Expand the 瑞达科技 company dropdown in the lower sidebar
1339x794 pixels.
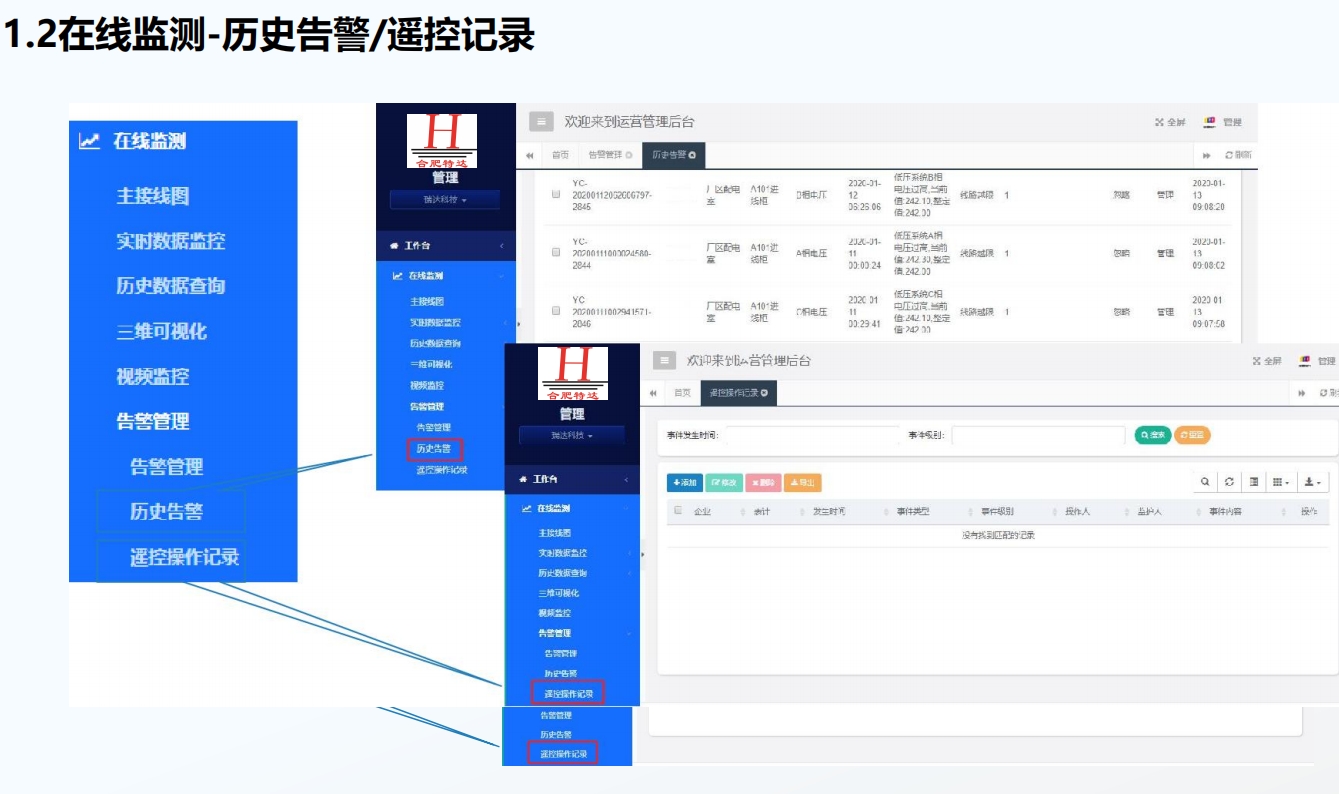(x=572, y=436)
